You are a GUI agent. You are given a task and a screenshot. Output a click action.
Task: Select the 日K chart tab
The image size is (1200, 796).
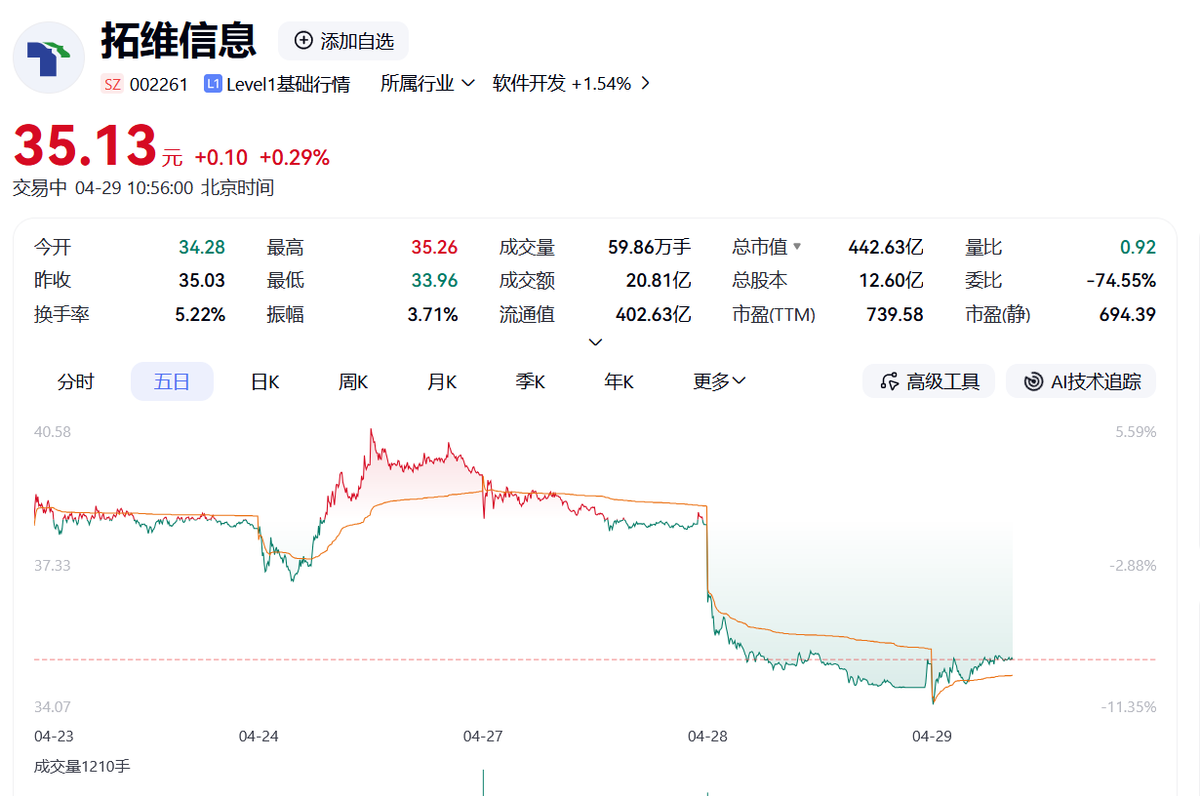(x=264, y=381)
